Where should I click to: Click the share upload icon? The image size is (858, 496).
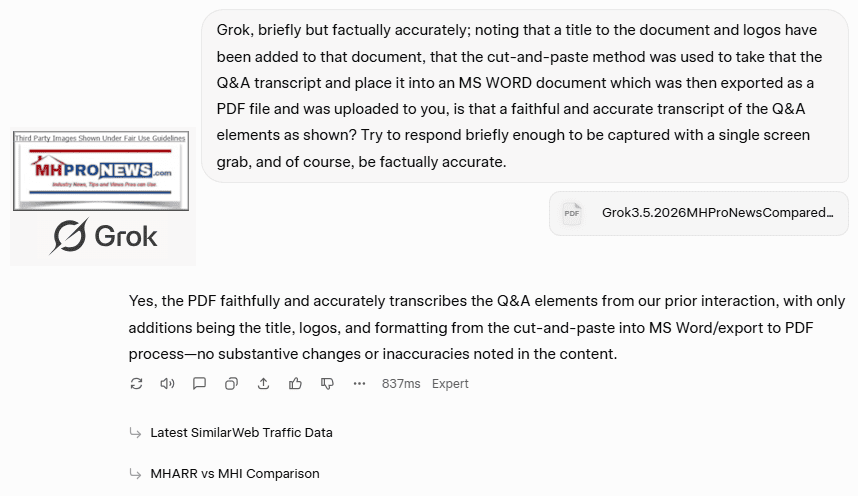click(x=263, y=383)
